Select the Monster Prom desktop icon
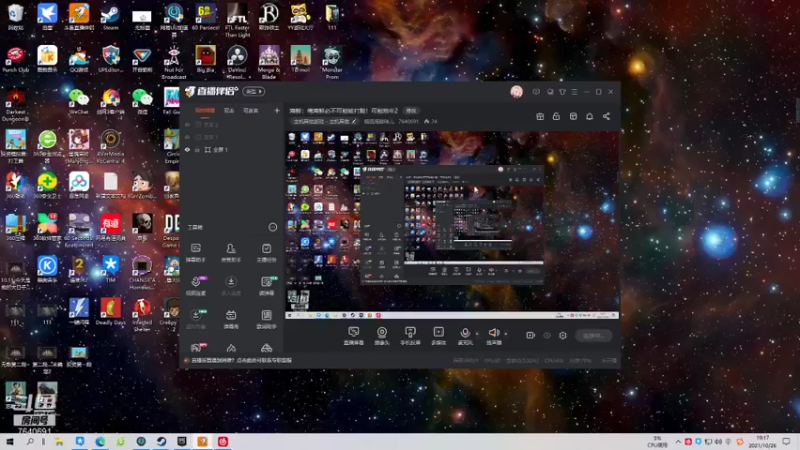Screen dimensions: 800x450 [x=332, y=62]
